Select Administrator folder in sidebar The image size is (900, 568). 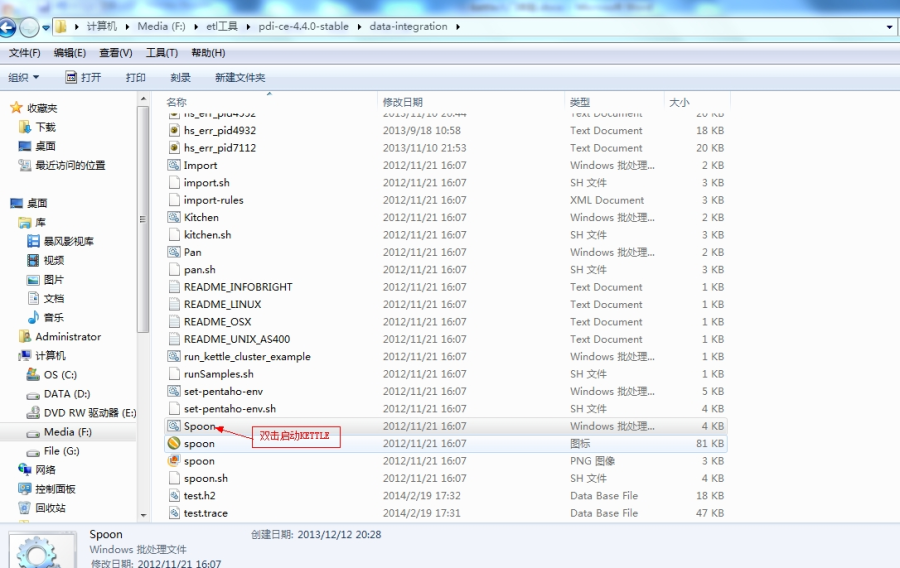coord(60,337)
